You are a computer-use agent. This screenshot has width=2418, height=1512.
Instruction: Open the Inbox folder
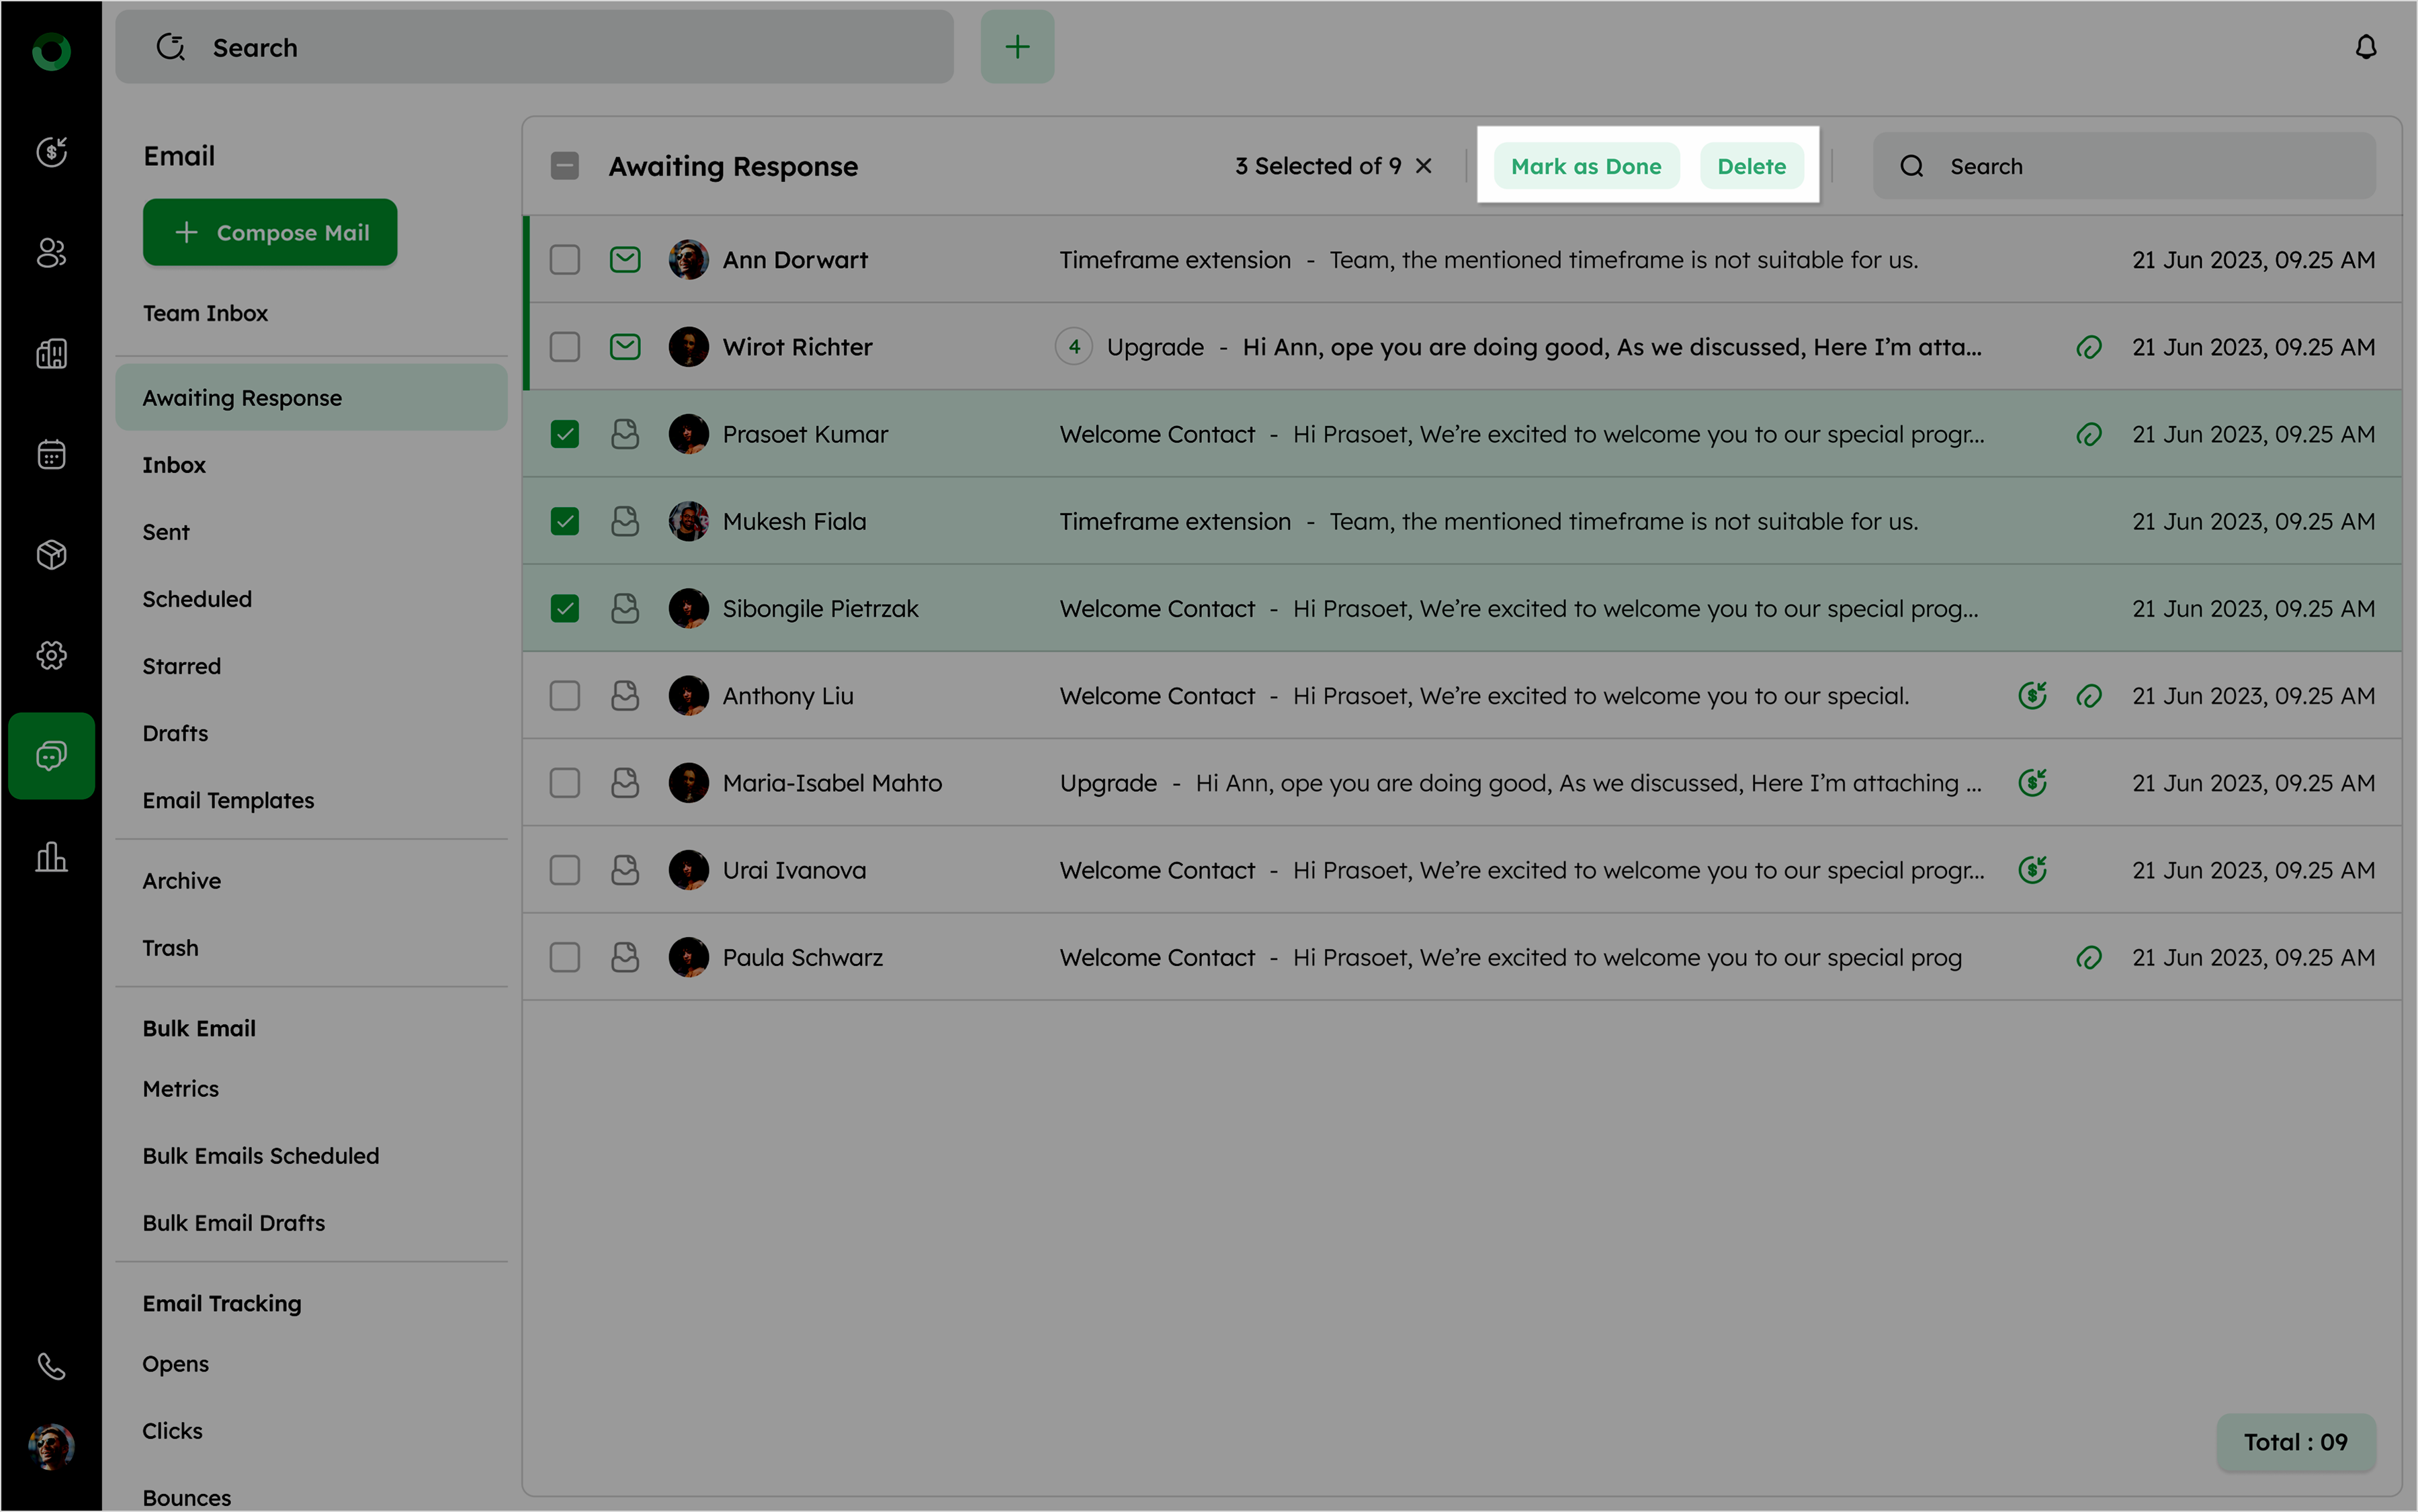click(x=174, y=465)
